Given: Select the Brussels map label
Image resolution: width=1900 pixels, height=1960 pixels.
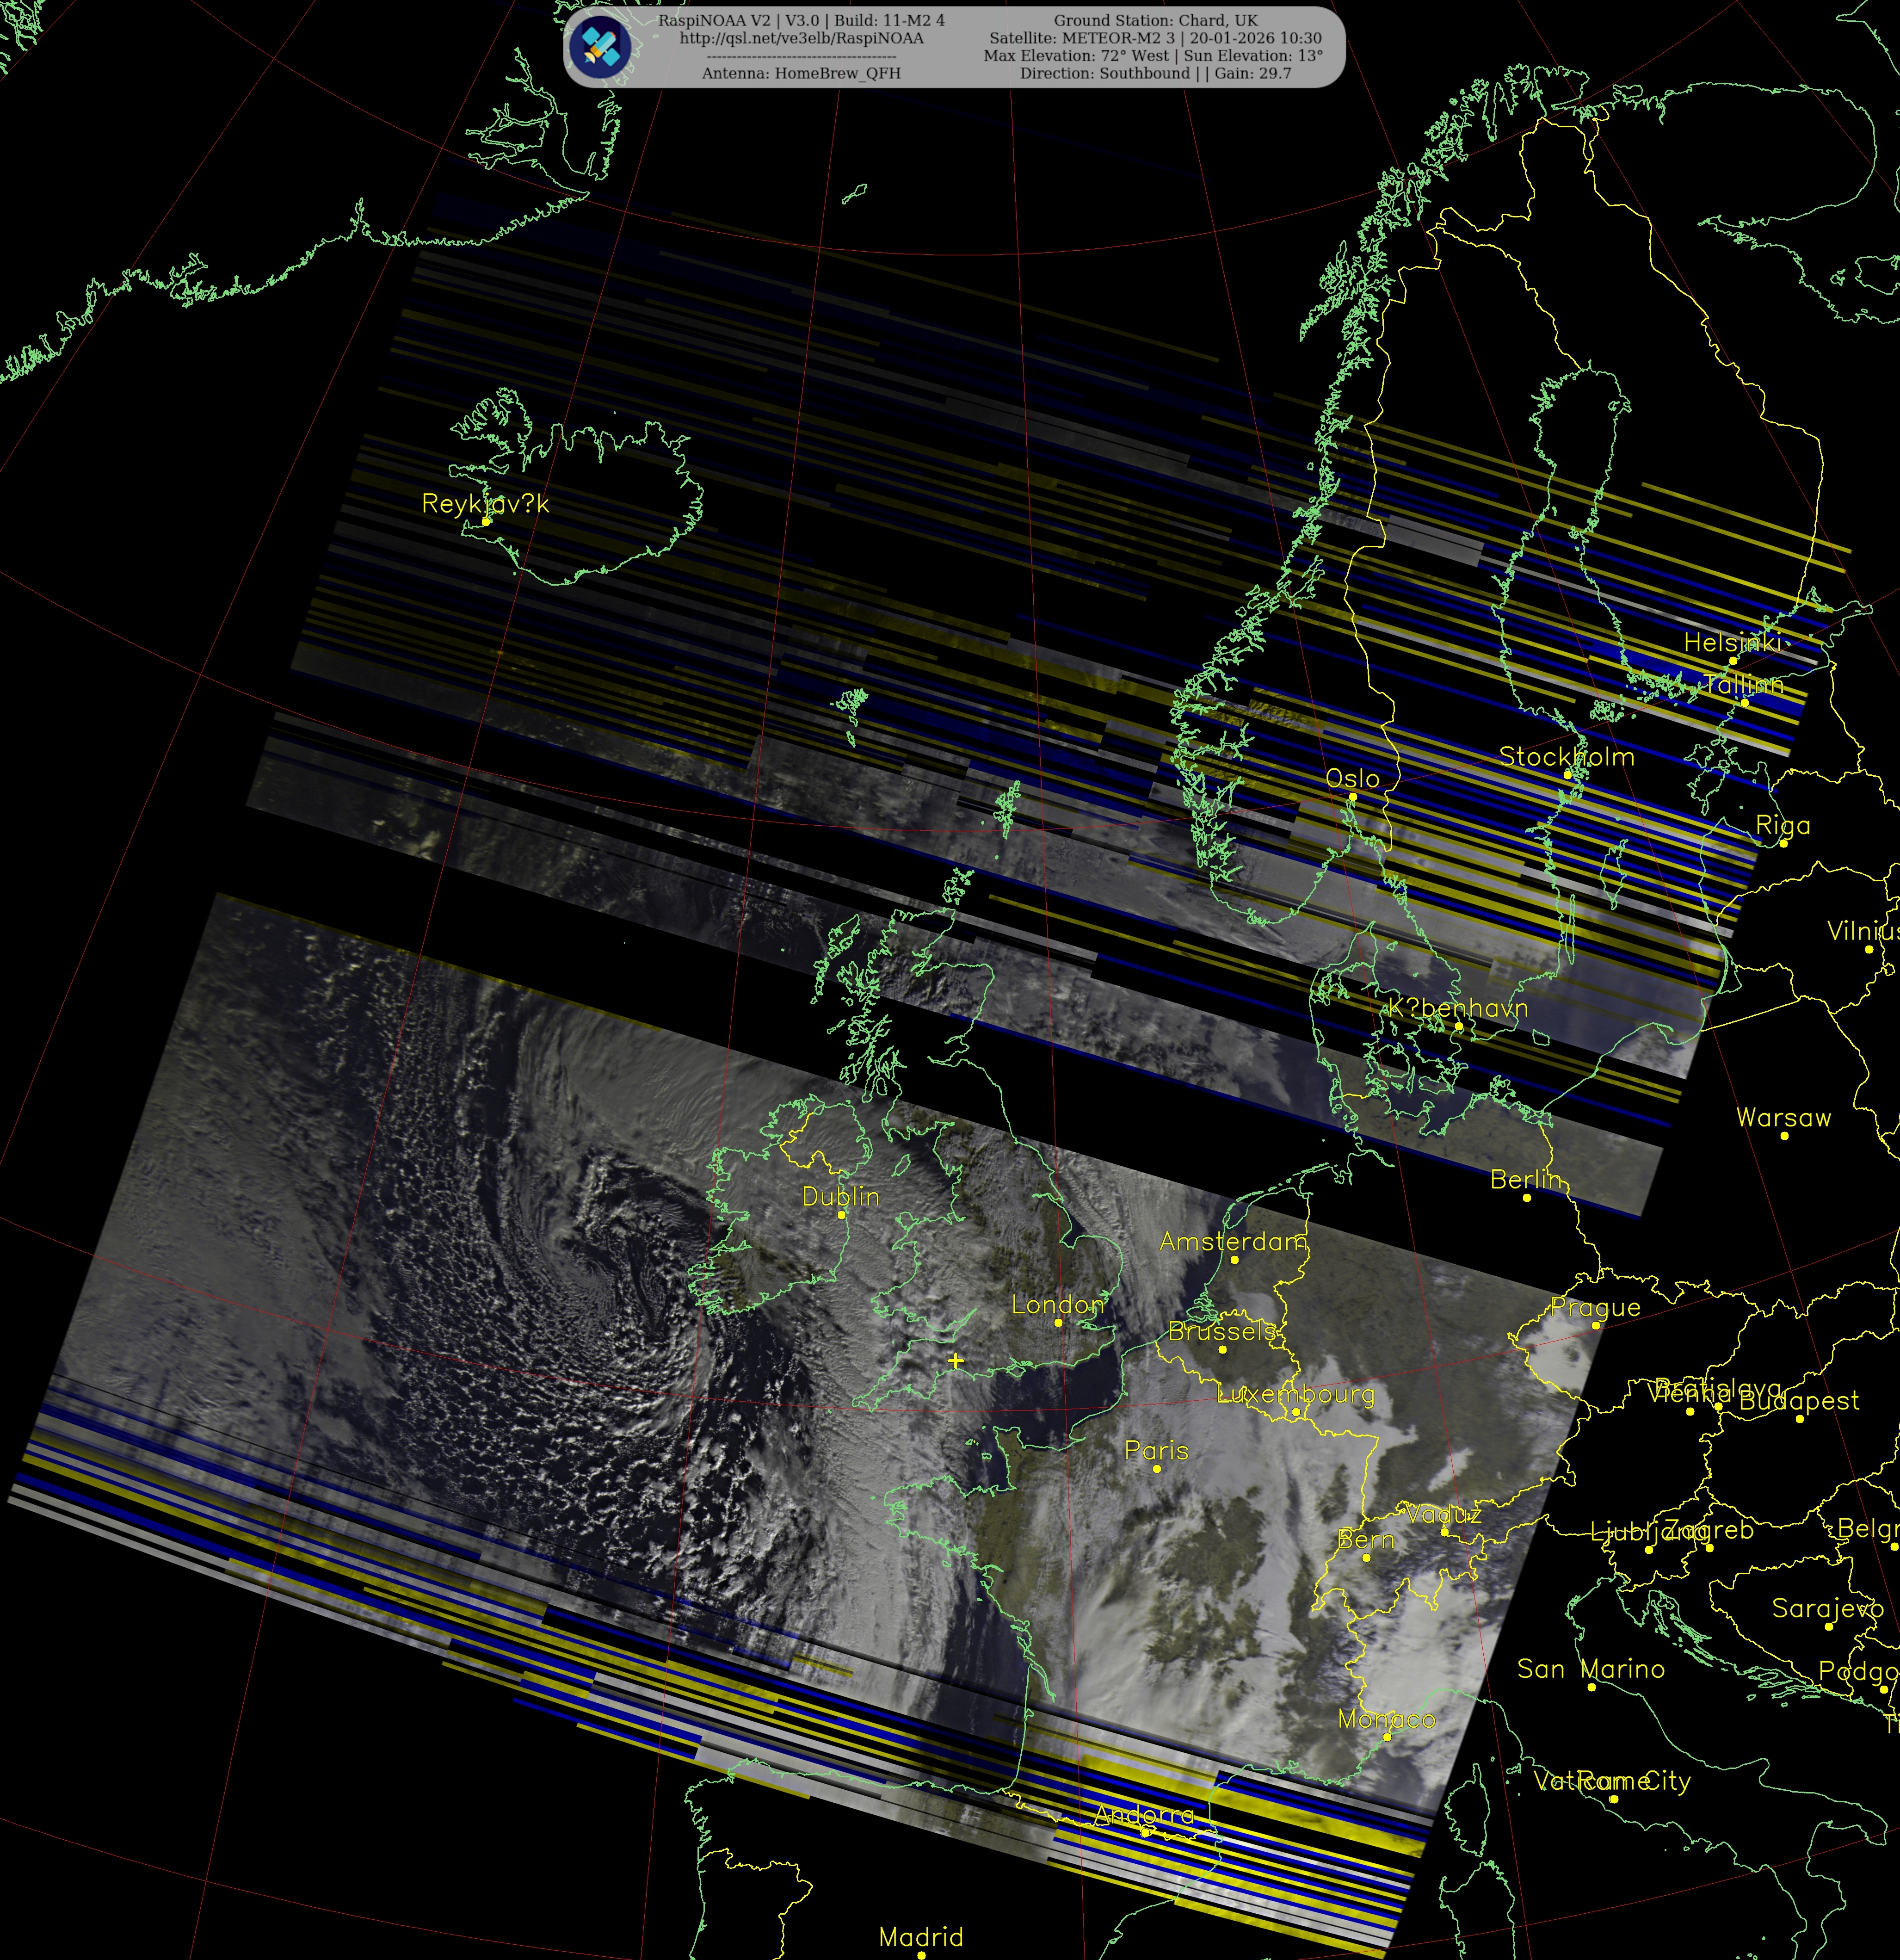Looking at the screenshot, I should (x=1222, y=1331).
